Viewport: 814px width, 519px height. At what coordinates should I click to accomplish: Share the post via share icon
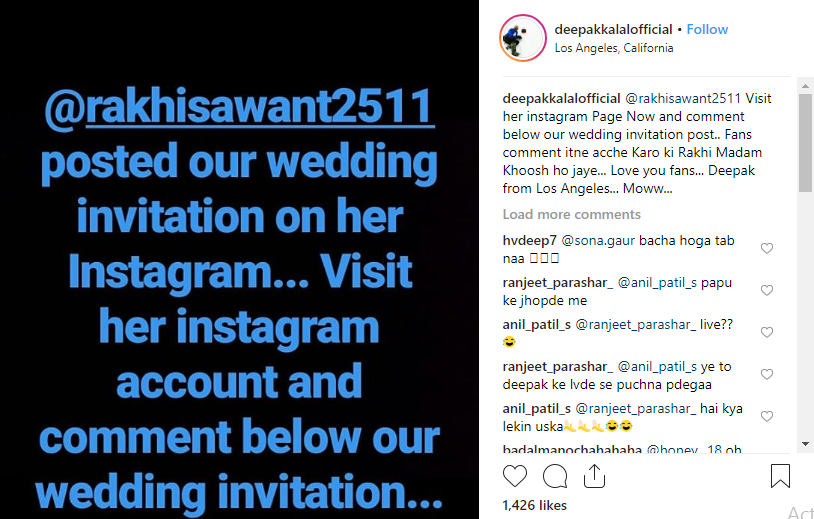594,475
